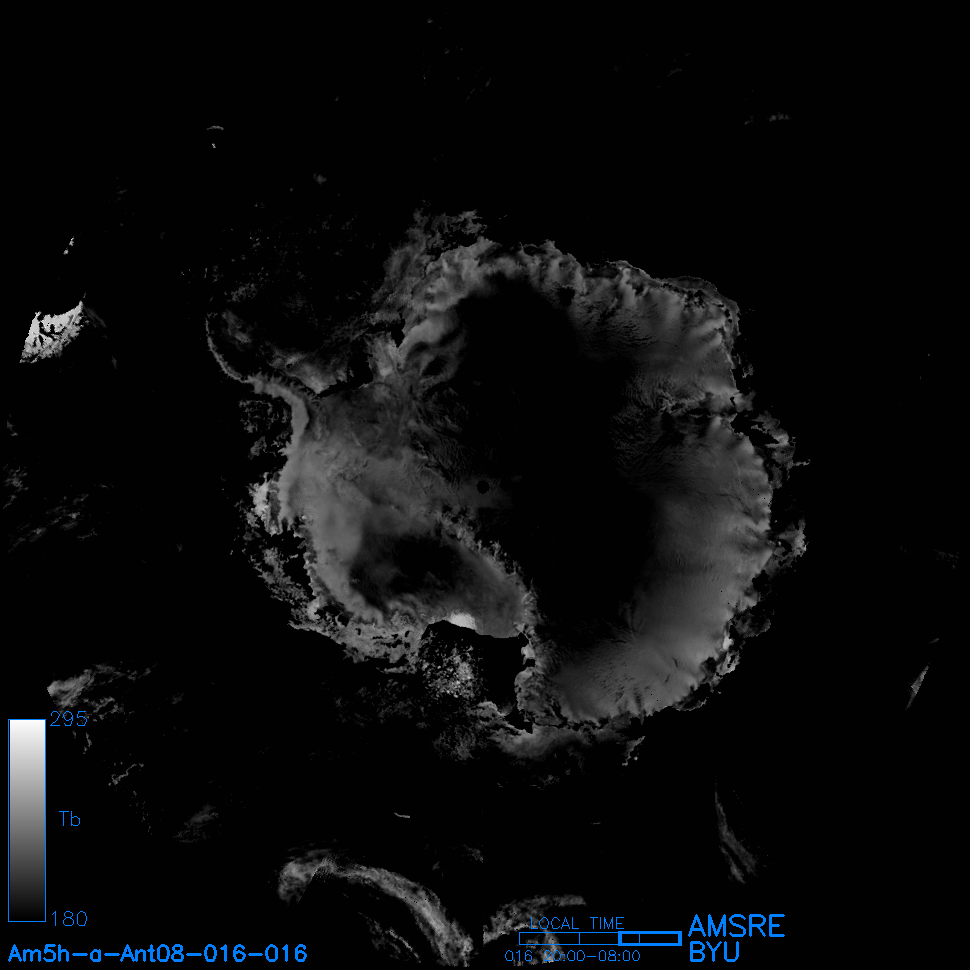970x970 pixels.
Task: Click the bold highlighted local time segment
Action: pos(650,938)
